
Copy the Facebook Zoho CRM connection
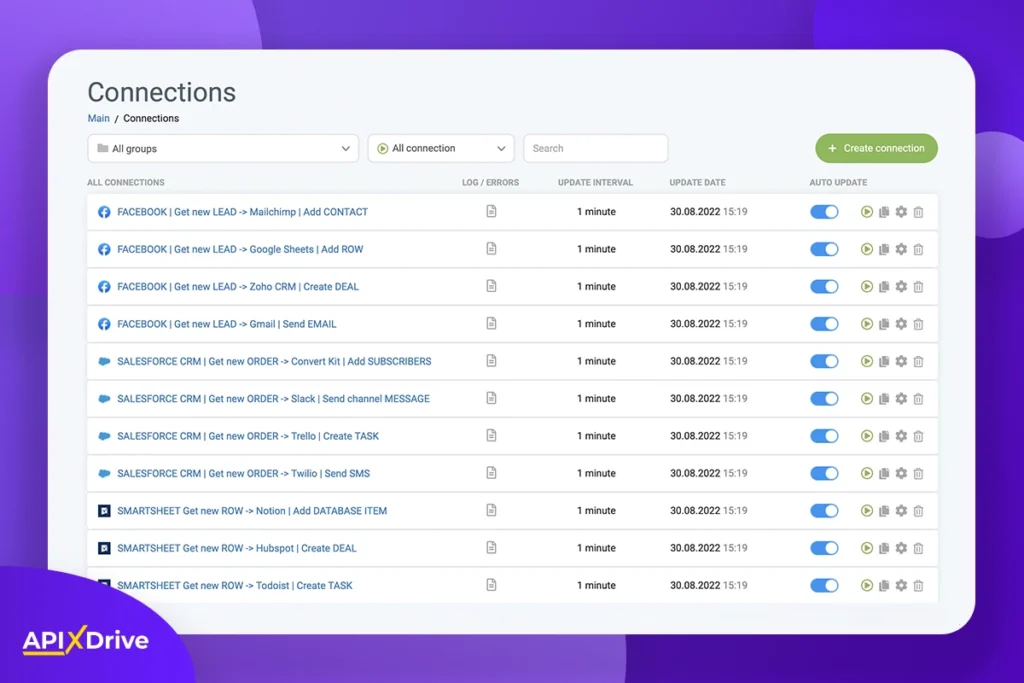coord(884,287)
